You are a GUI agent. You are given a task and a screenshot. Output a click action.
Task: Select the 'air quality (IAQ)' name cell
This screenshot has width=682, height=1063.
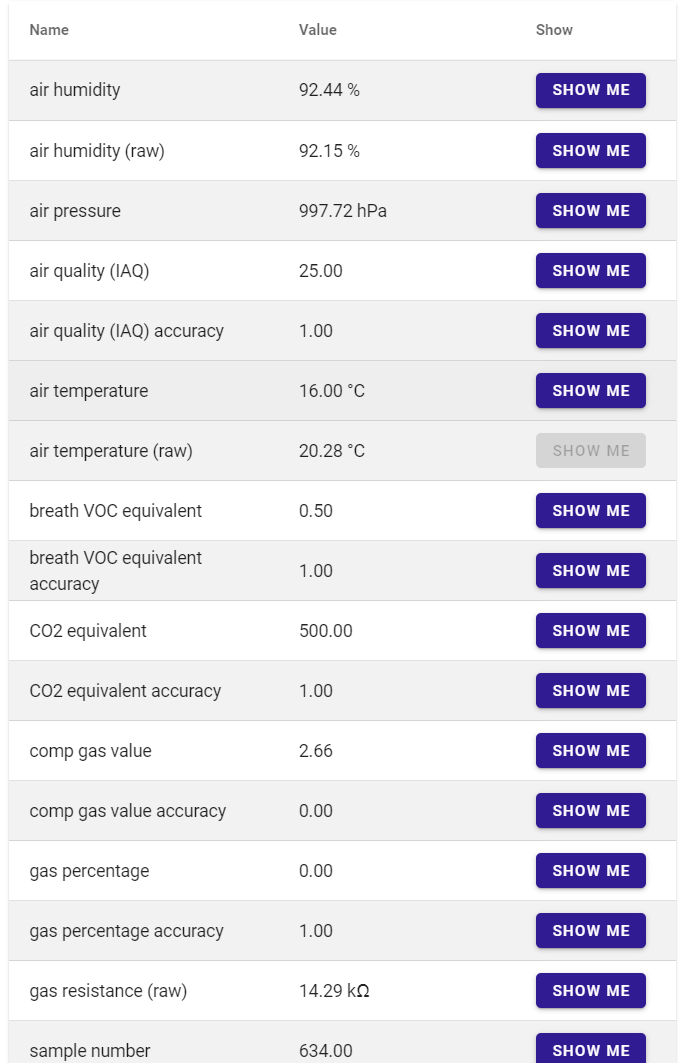pos(89,271)
